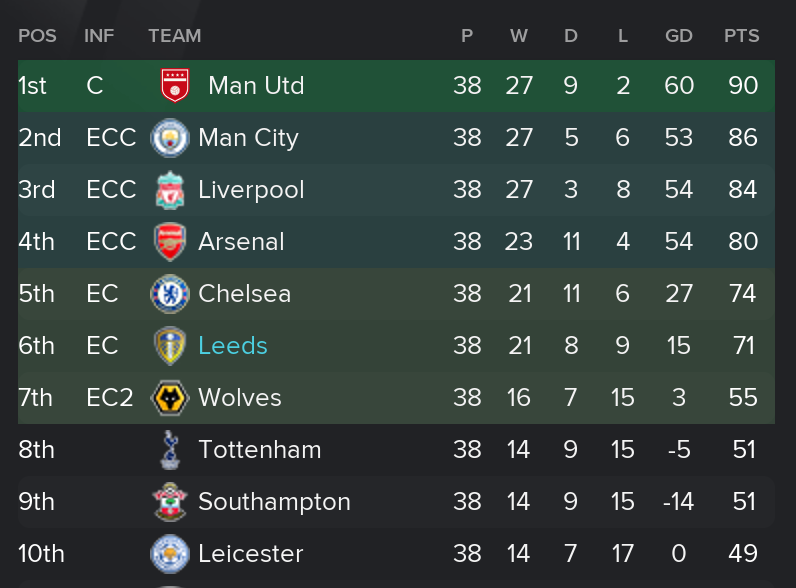
Task: Open the Man Utd team page
Action: tap(256, 86)
